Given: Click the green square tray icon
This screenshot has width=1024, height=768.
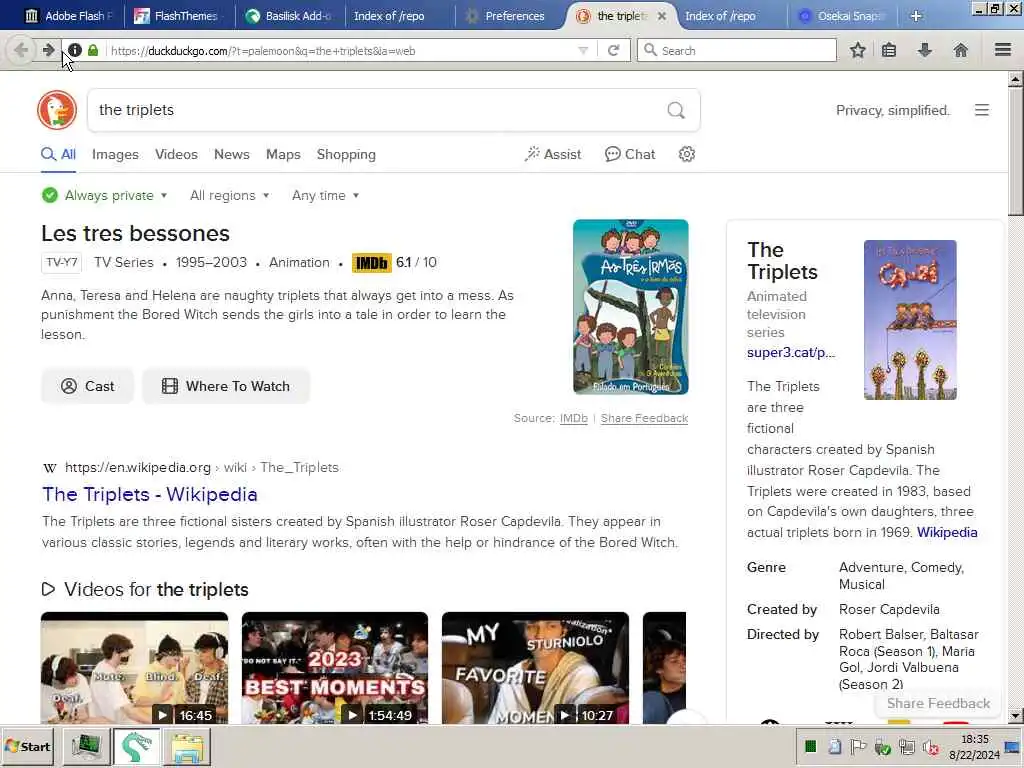Looking at the screenshot, I should click(810, 746).
